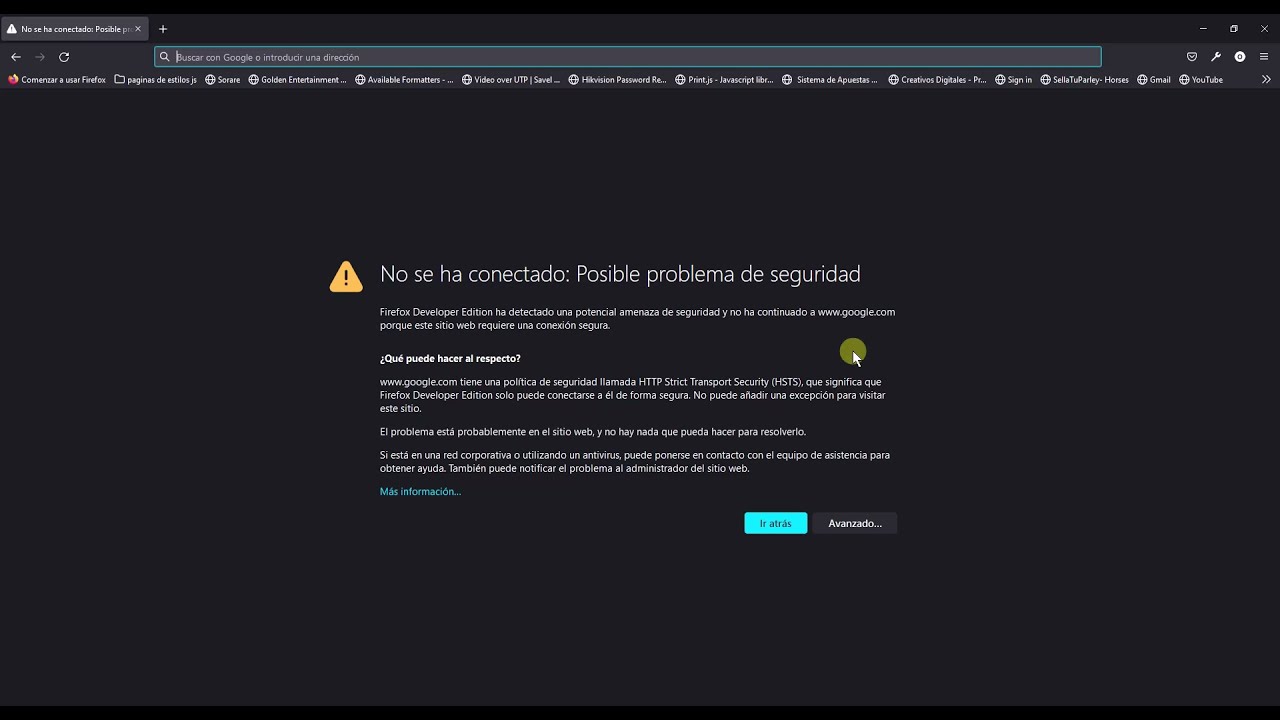Open the Firefox account icon
The image size is (1280, 720).
pos(1240,57)
